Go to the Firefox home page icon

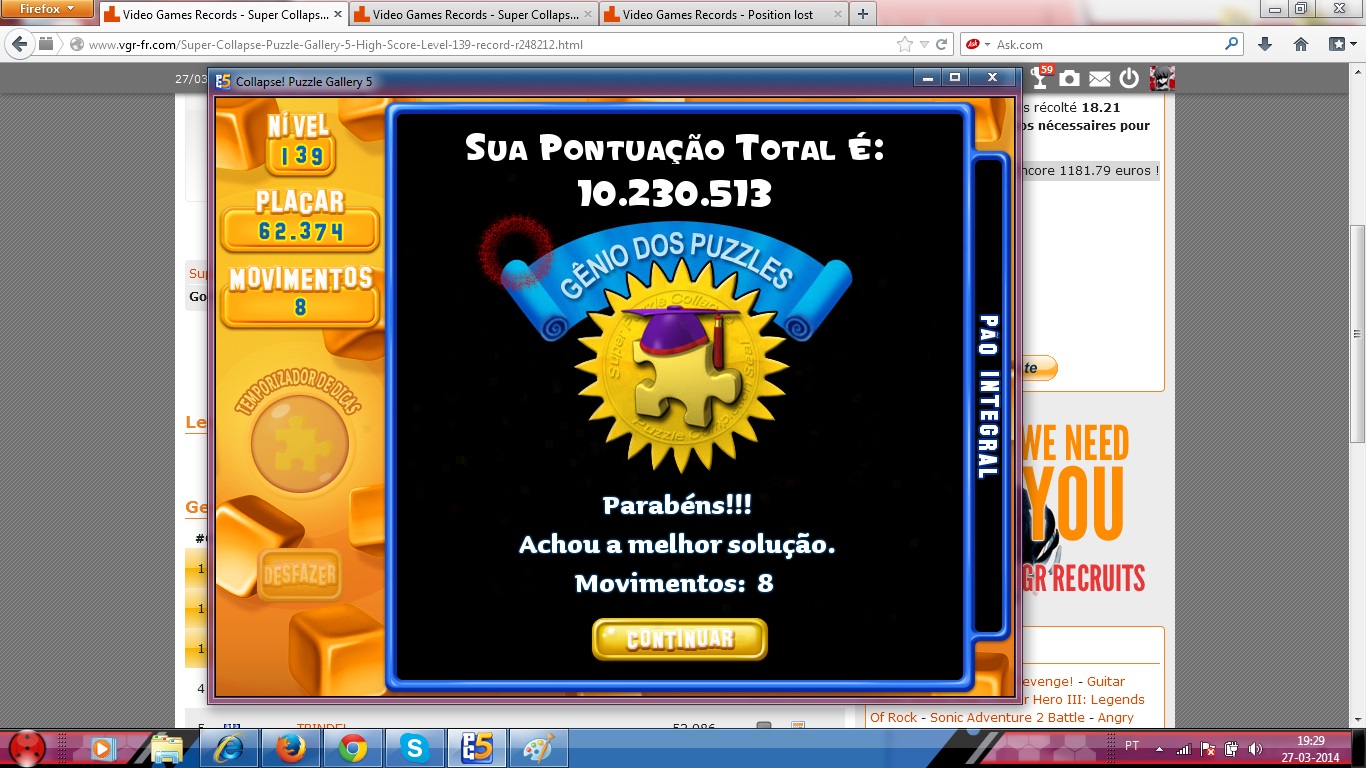pos(1301,44)
